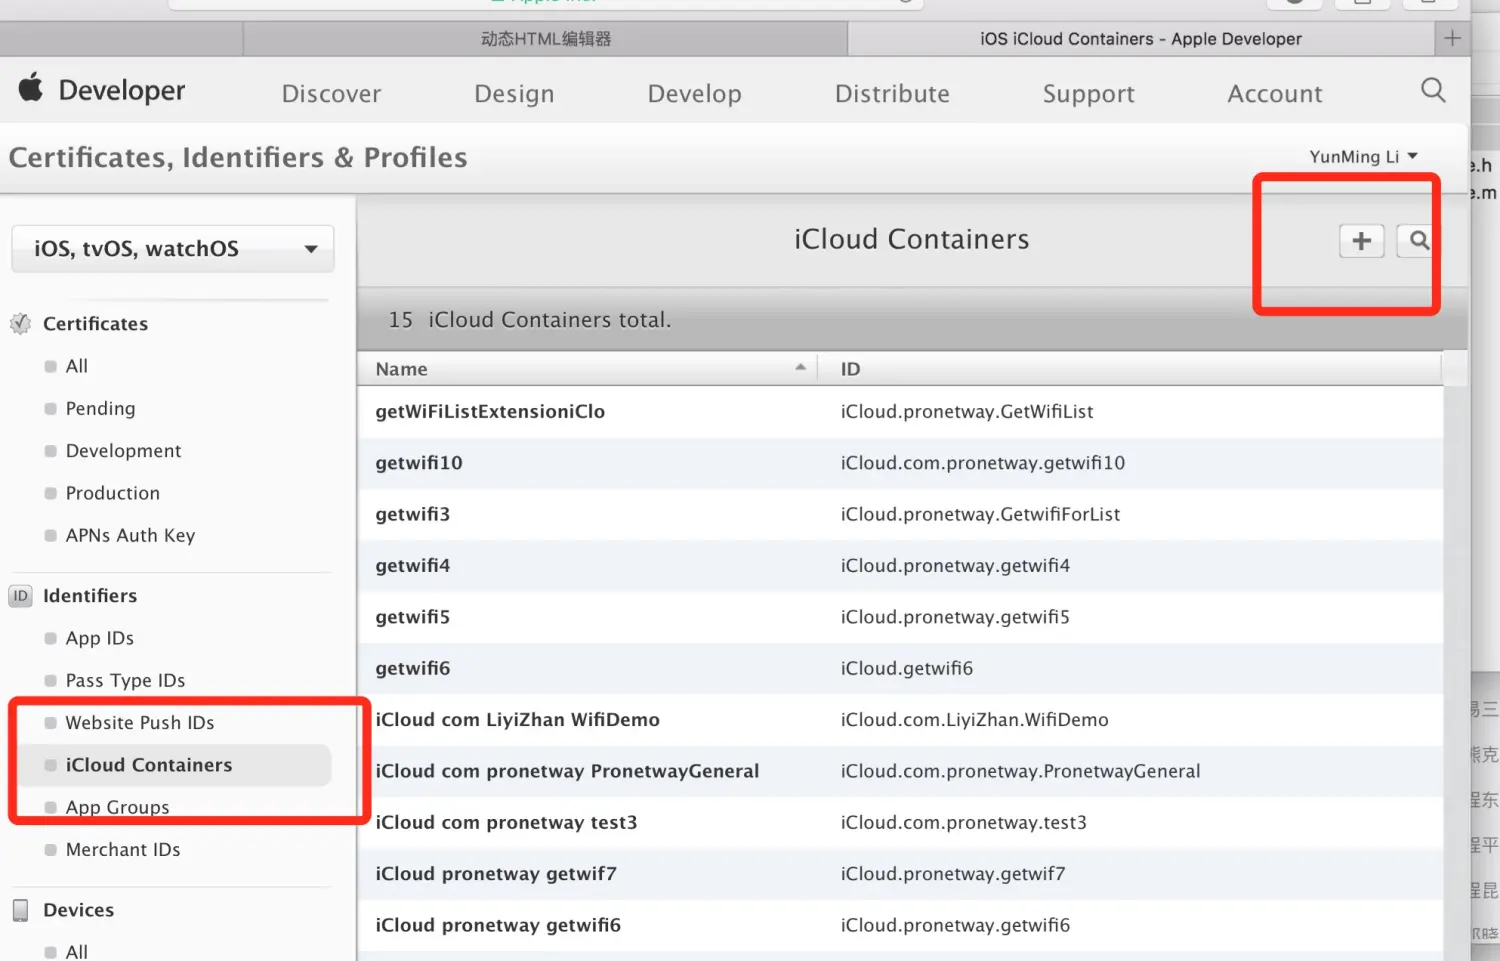Open the Distribute menu
1500x961 pixels.
pos(892,94)
